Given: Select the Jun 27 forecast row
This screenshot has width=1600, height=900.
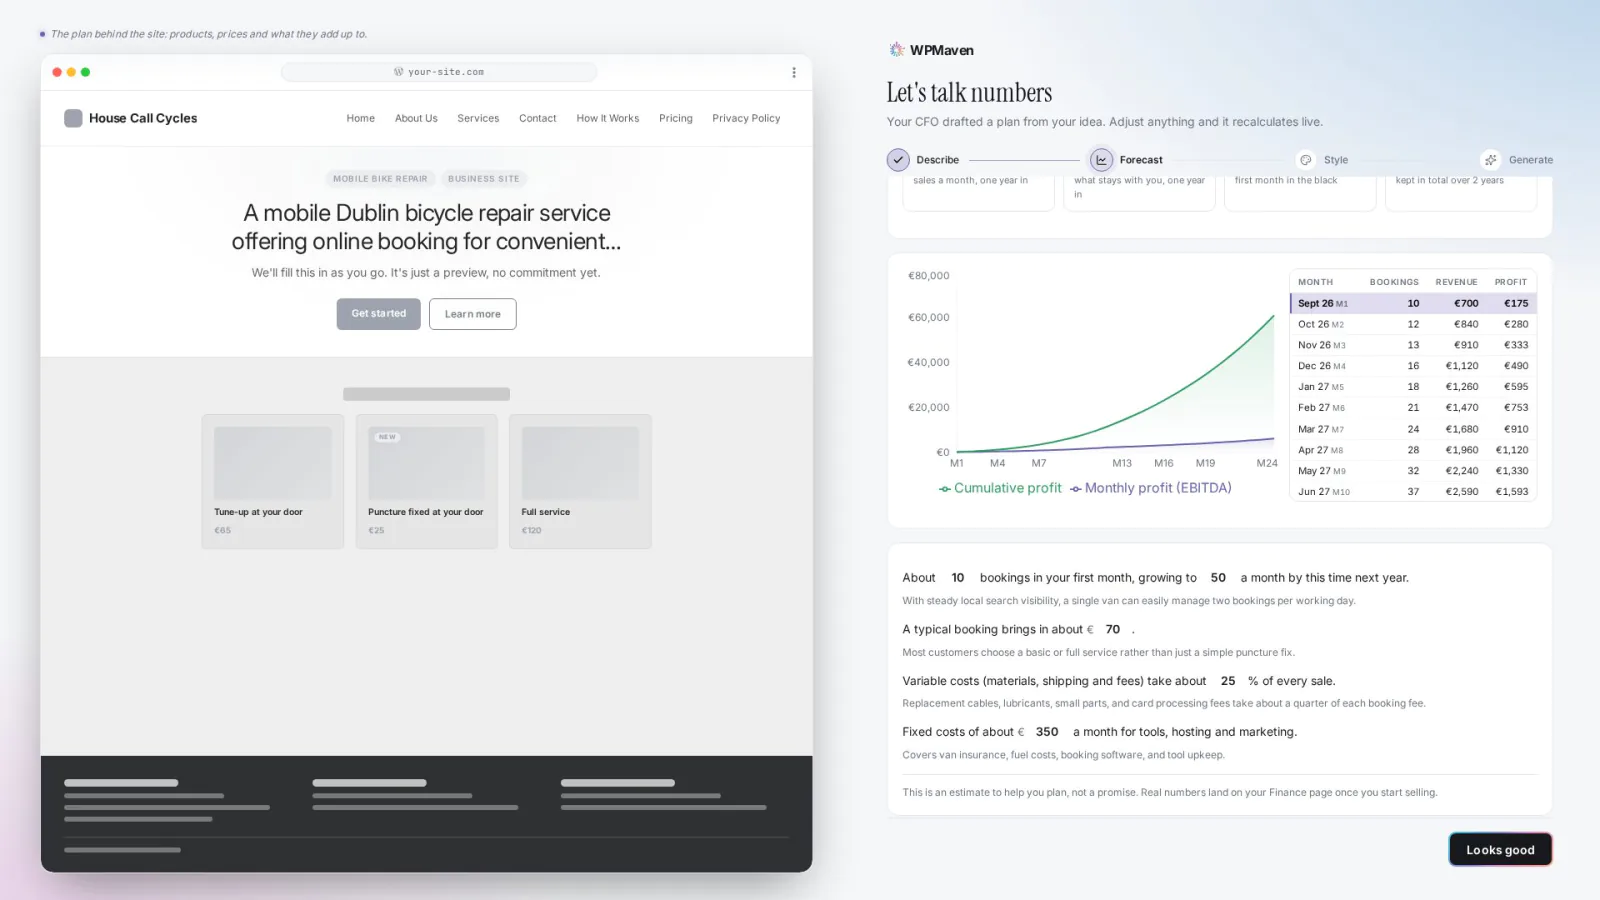Looking at the screenshot, I should (1413, 492).
